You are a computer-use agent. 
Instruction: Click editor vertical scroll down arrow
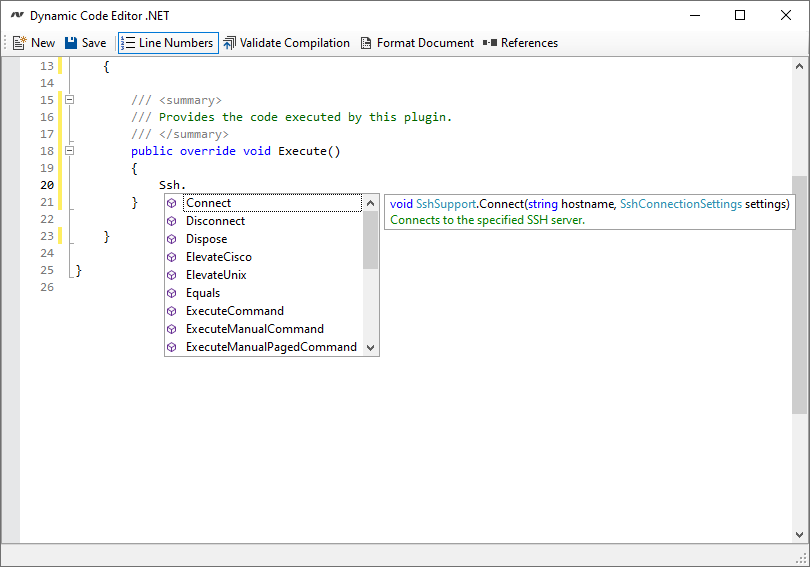799,535
